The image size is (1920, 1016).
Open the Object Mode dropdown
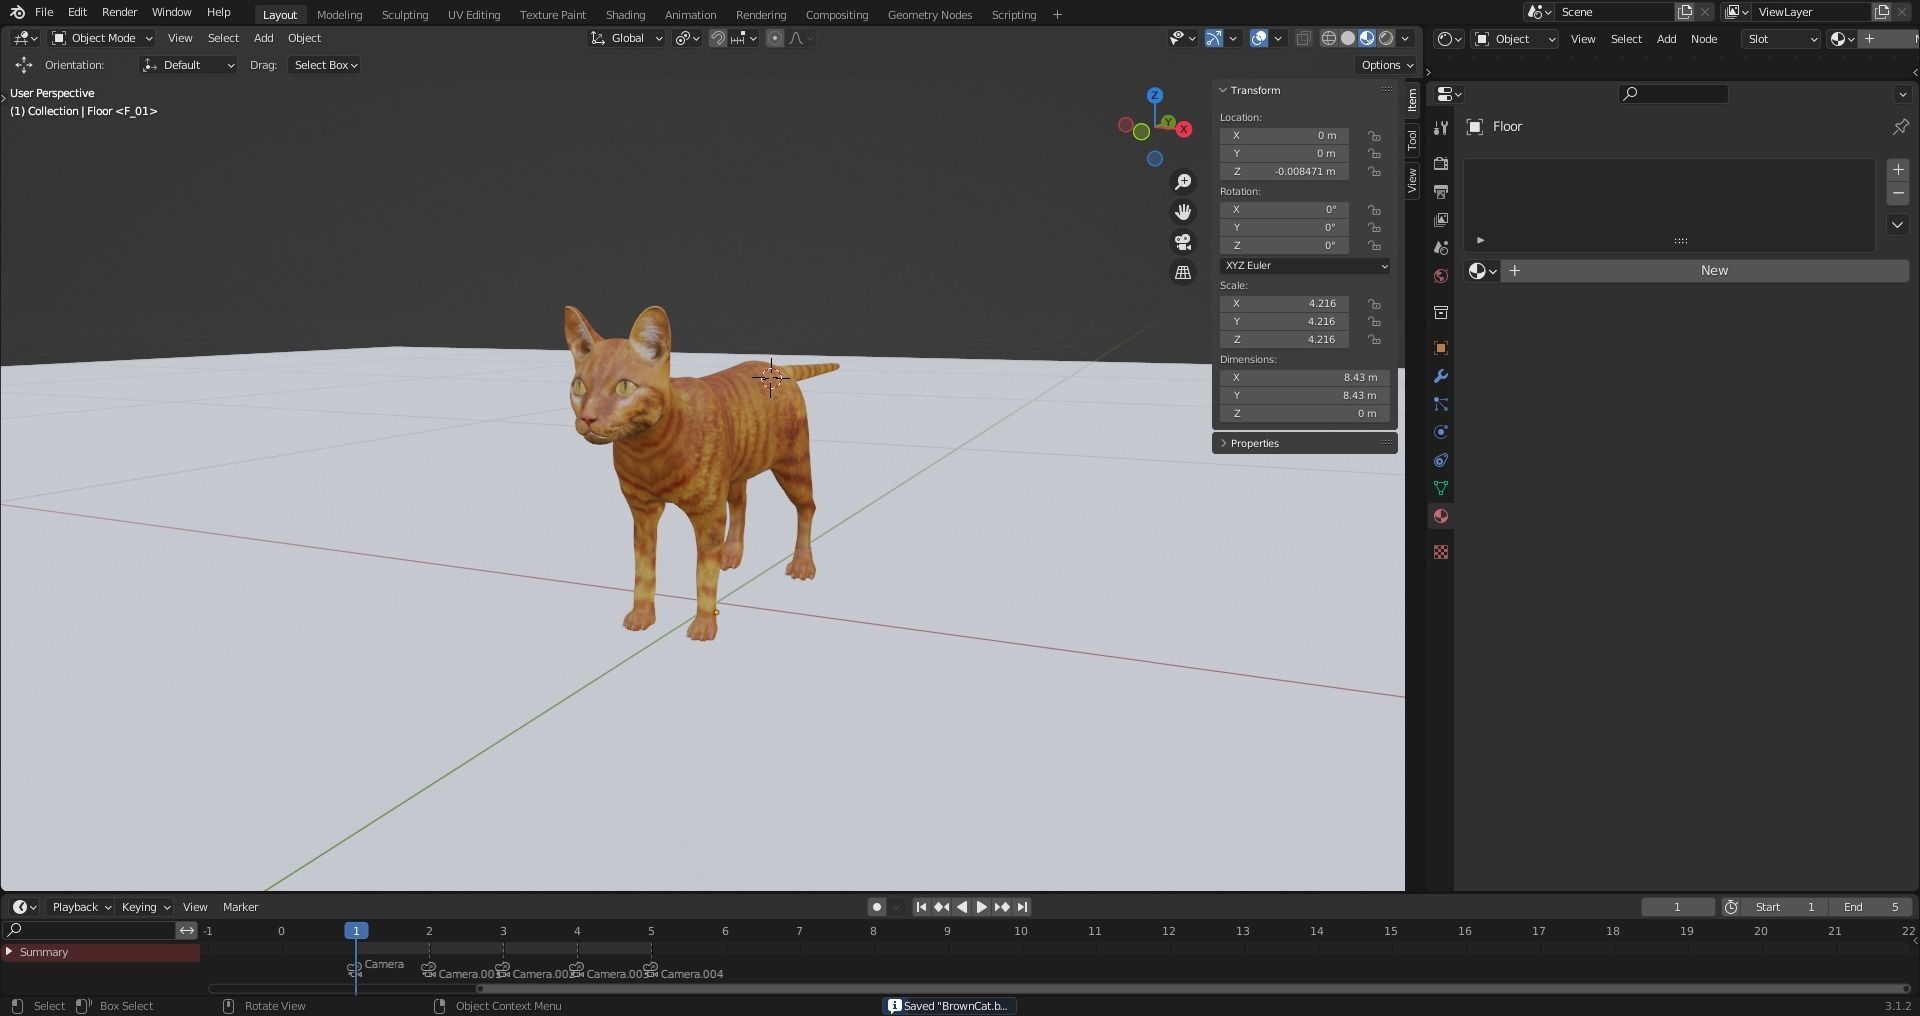pos(102,38)
